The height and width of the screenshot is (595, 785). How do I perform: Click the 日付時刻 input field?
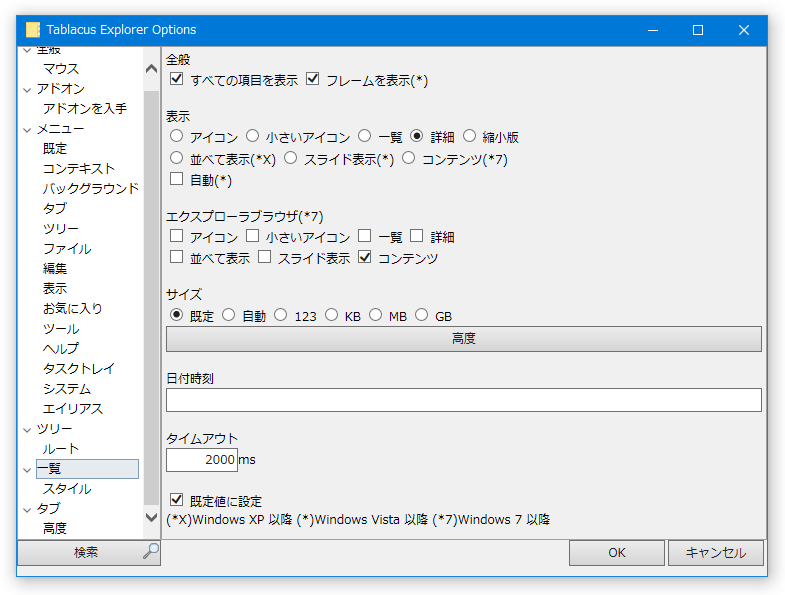pyautogui.click(x=464, y=400)
